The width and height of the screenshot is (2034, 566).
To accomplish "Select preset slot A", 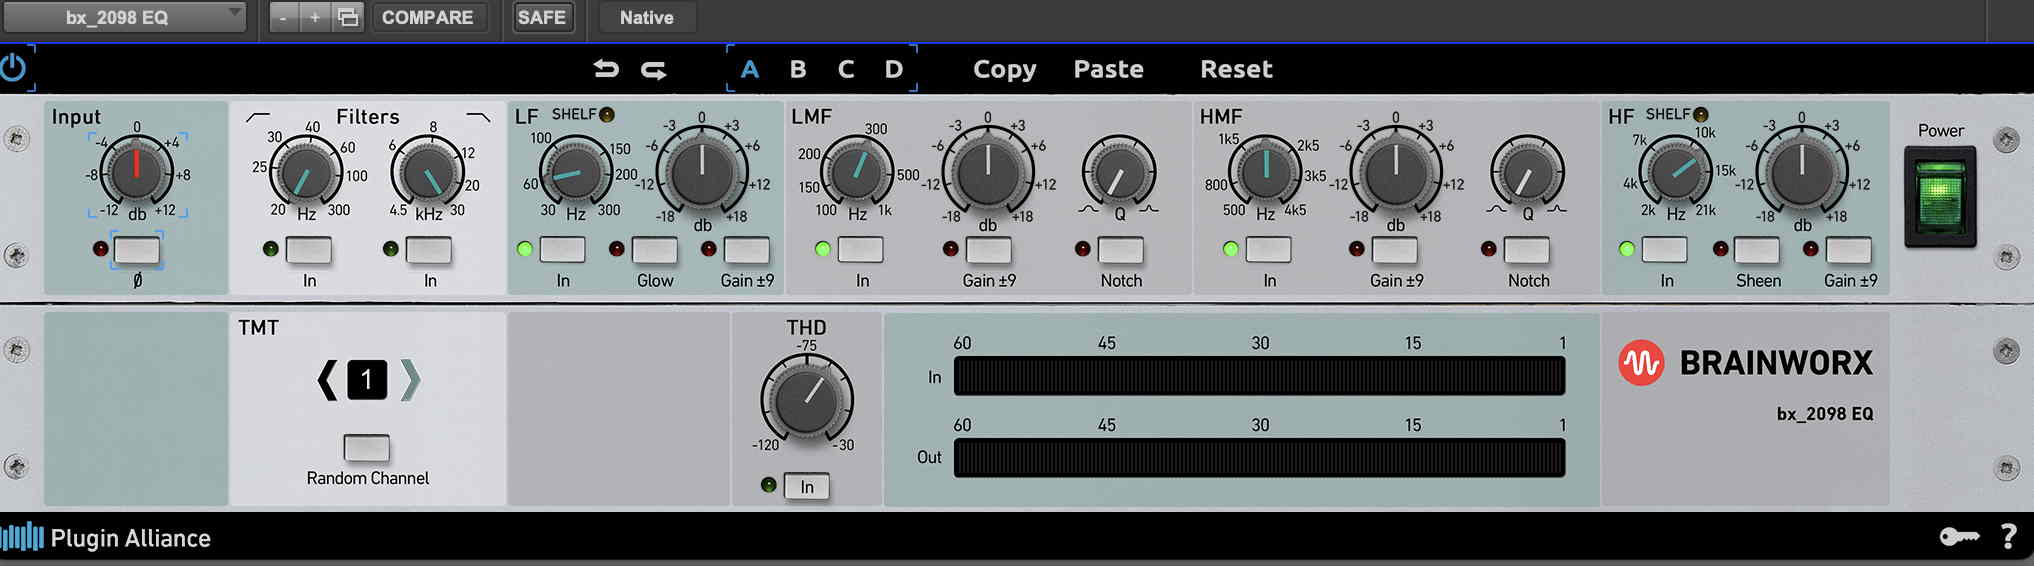I will point(750,69).
